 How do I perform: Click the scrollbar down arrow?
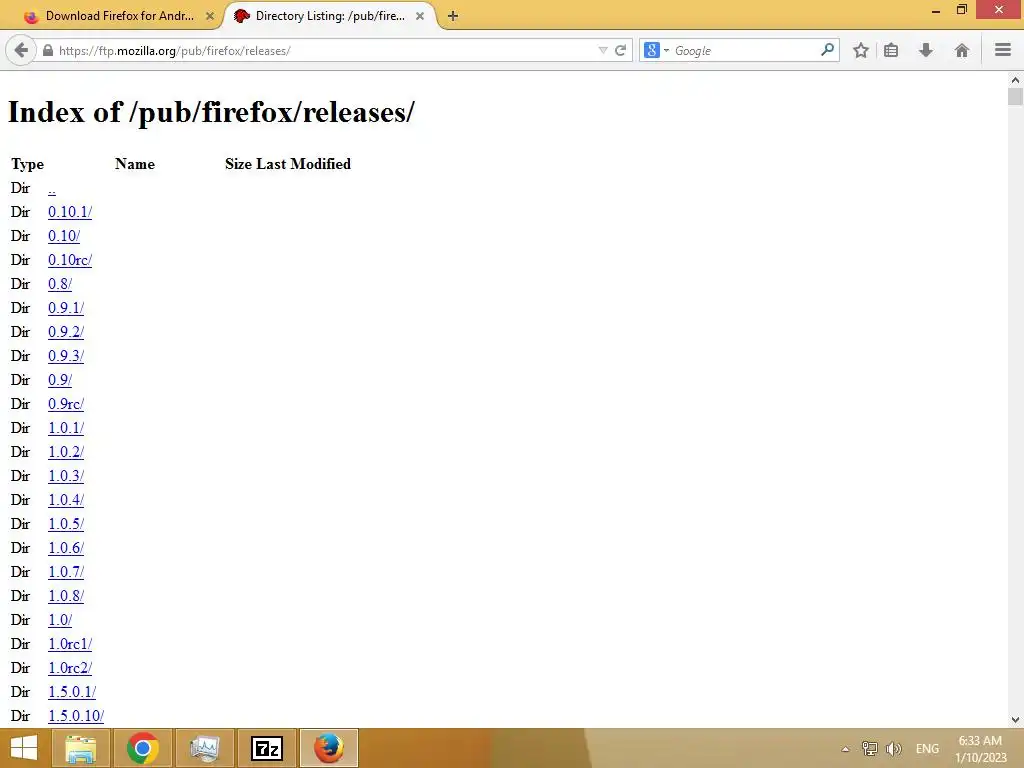pyautogui.click(x=1015, y=720)
